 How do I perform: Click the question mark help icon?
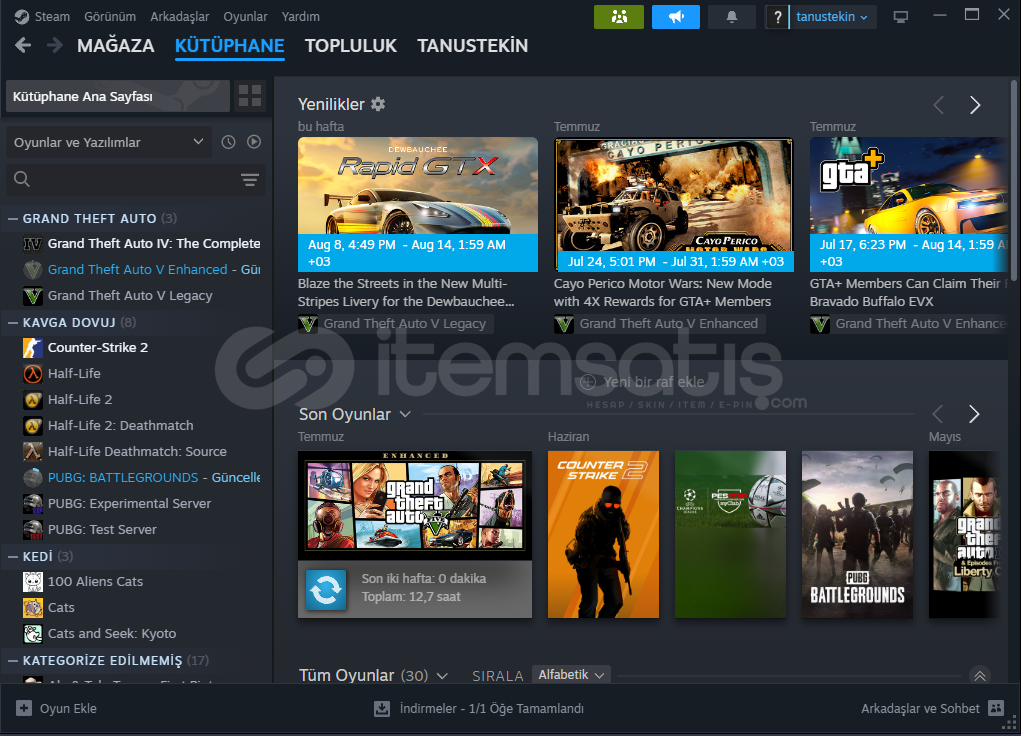tap(777, 17)
